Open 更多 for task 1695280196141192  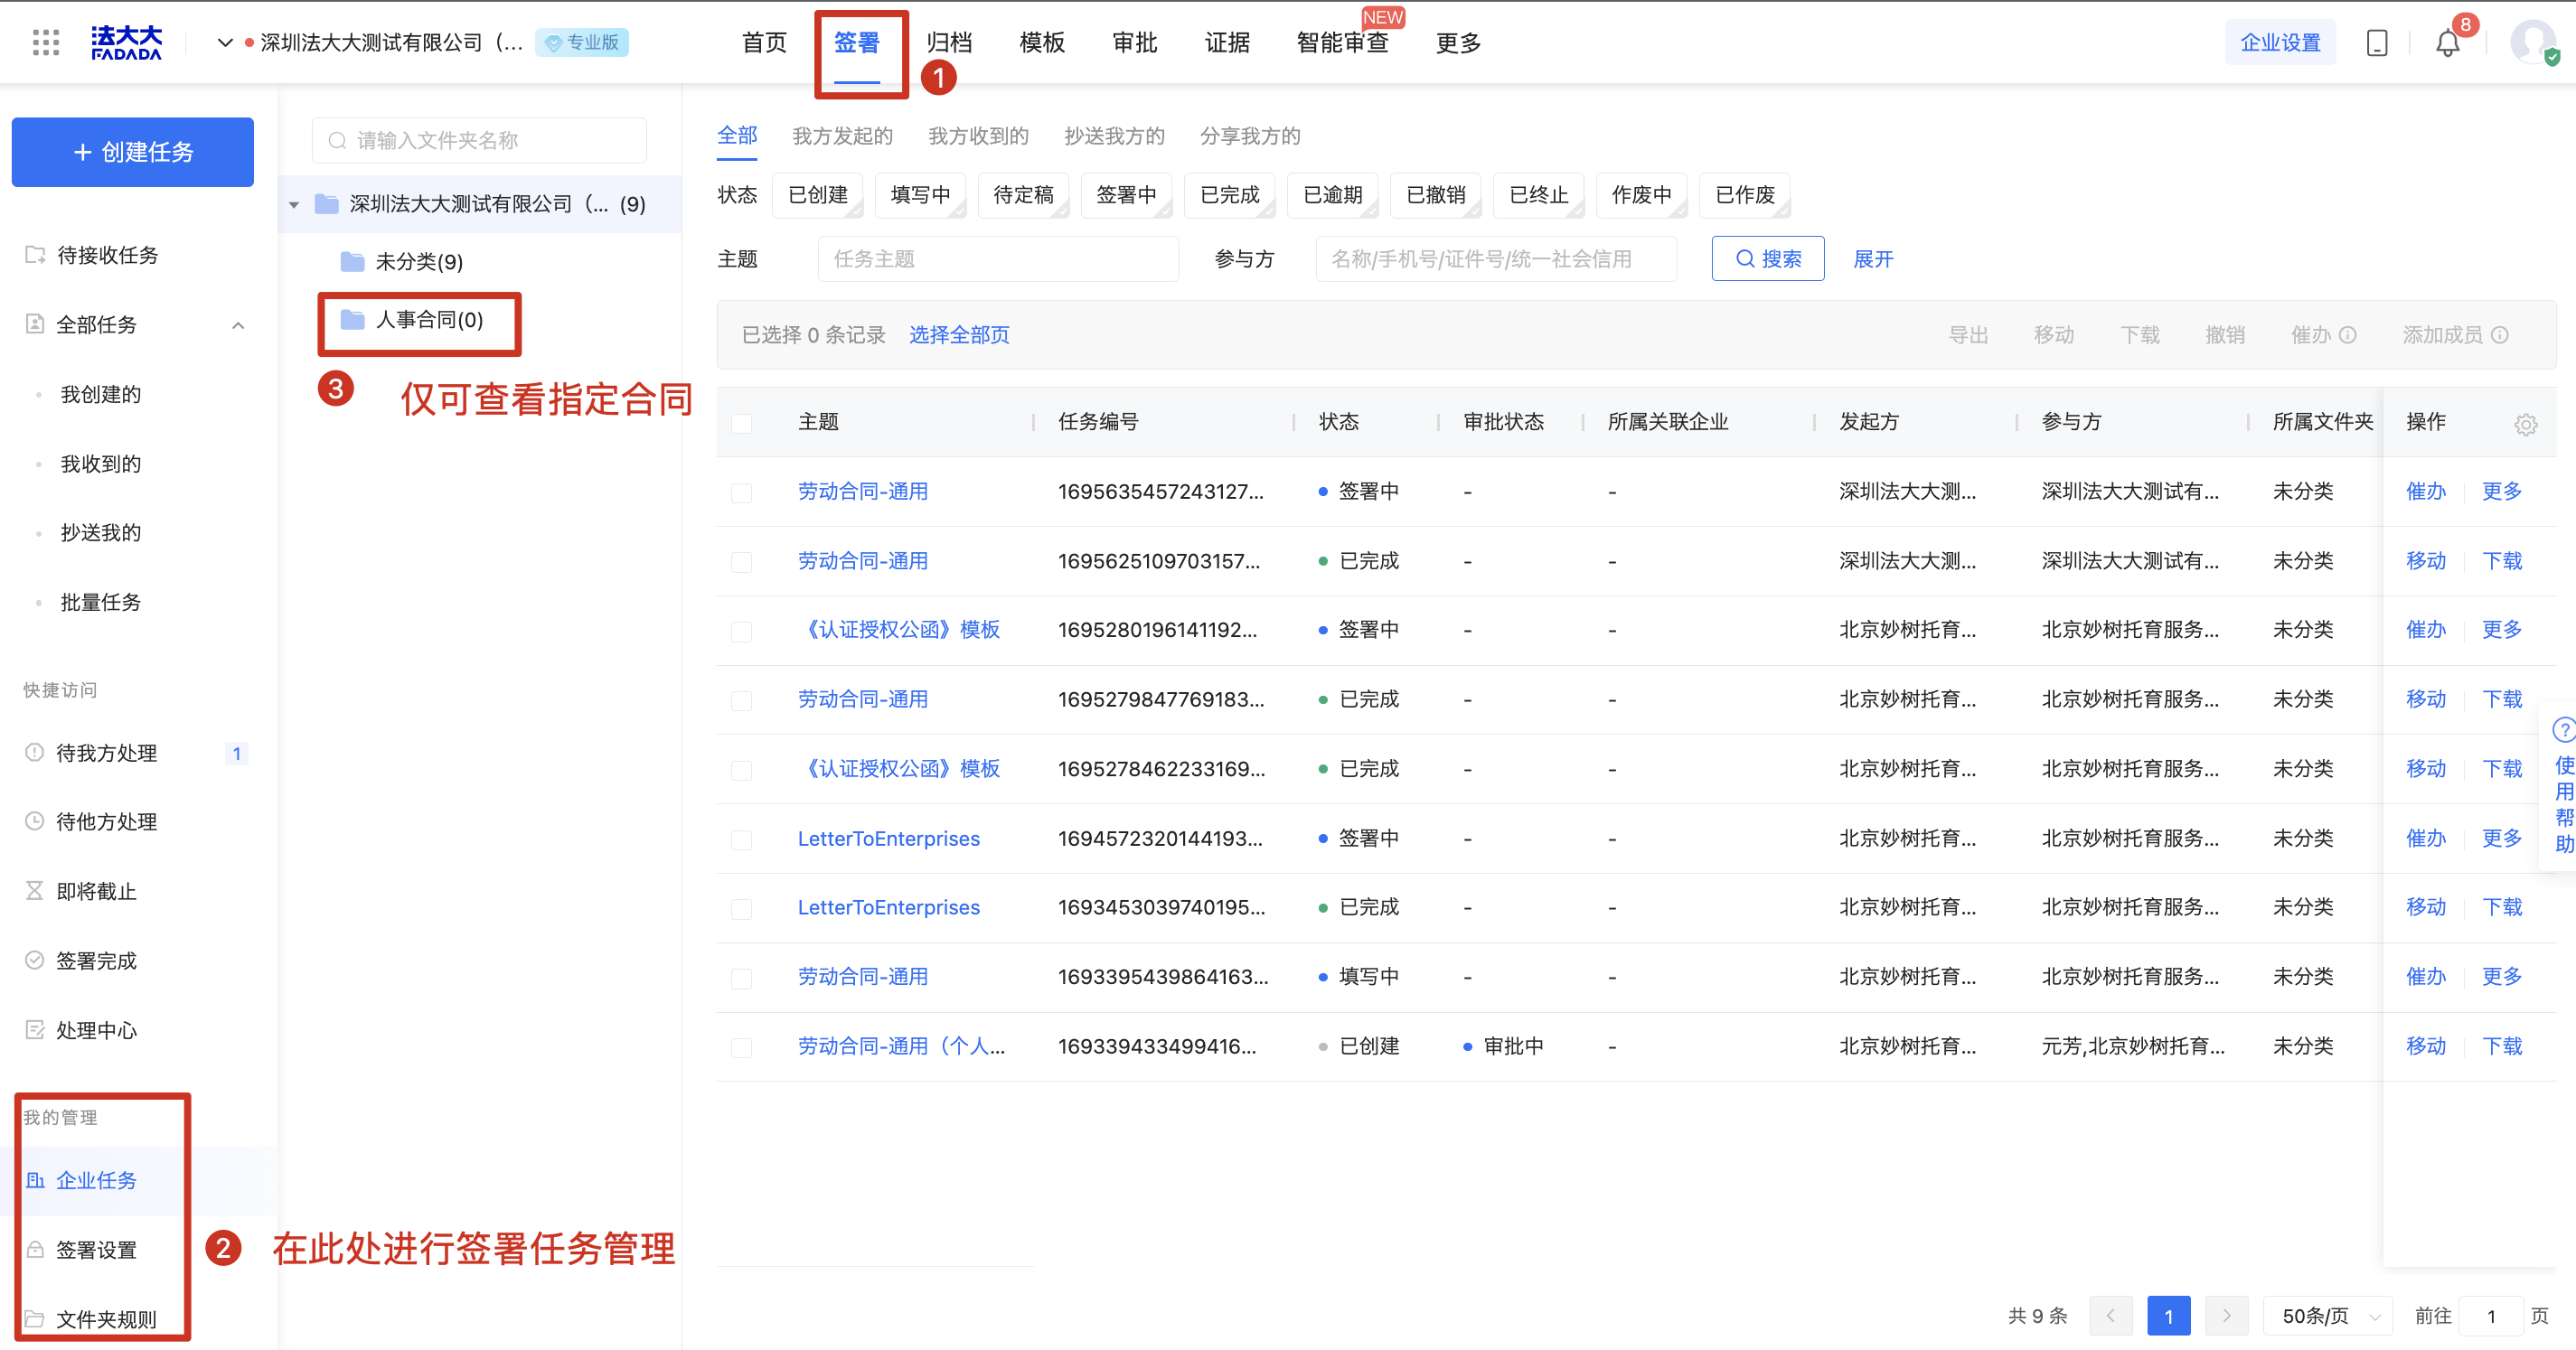(x=2501, y=629)
